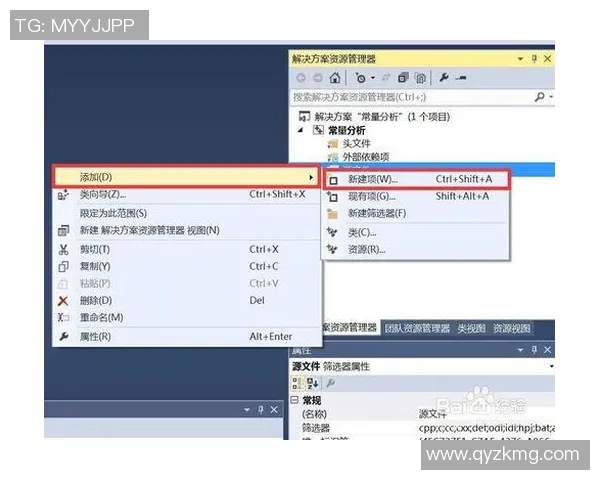Toggle auto-hide pin on Properties panel
This screenshot has height=480, width=600.
click(x=535, y=349)
